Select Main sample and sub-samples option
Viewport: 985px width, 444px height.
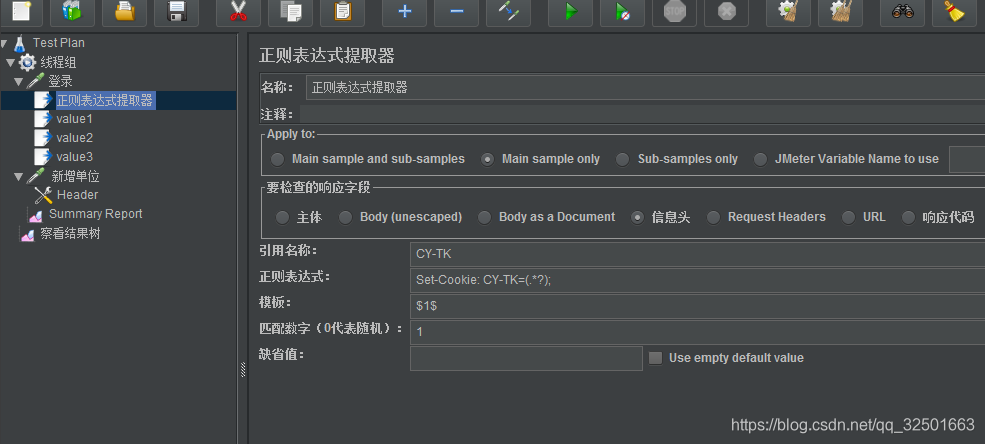click(278, 160)
